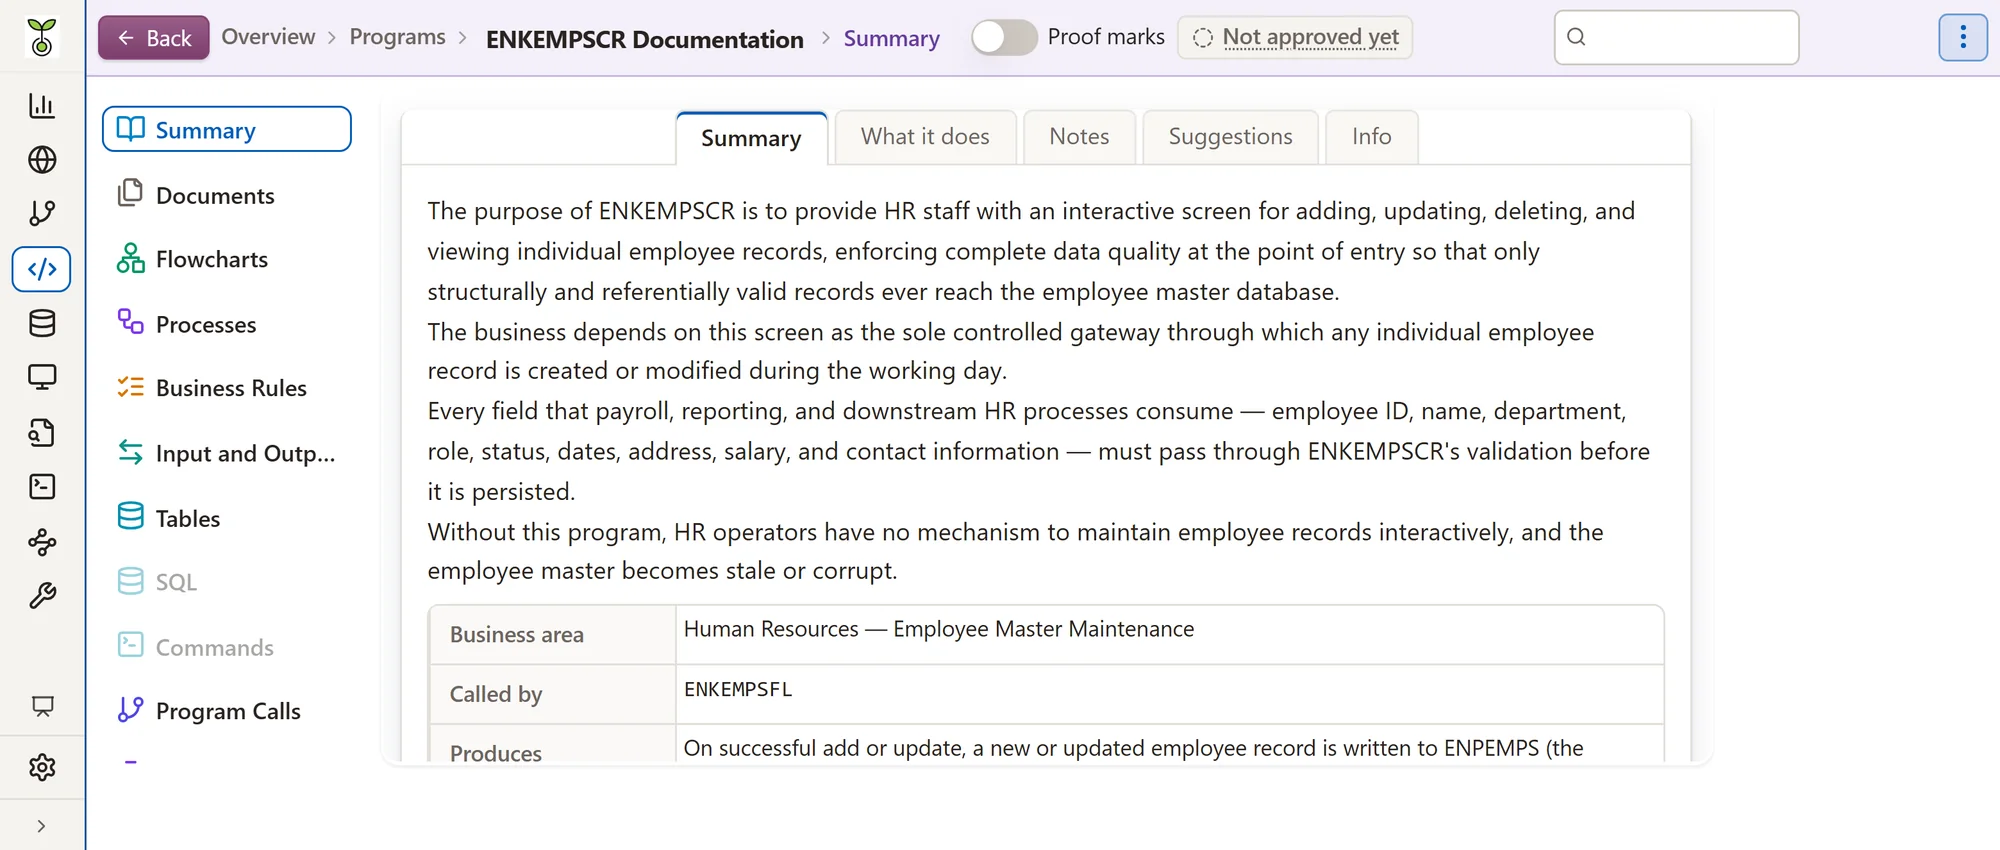Open the bar chart analytics icon
Viewport: 2000px width, 850px height.
point(42,105)
